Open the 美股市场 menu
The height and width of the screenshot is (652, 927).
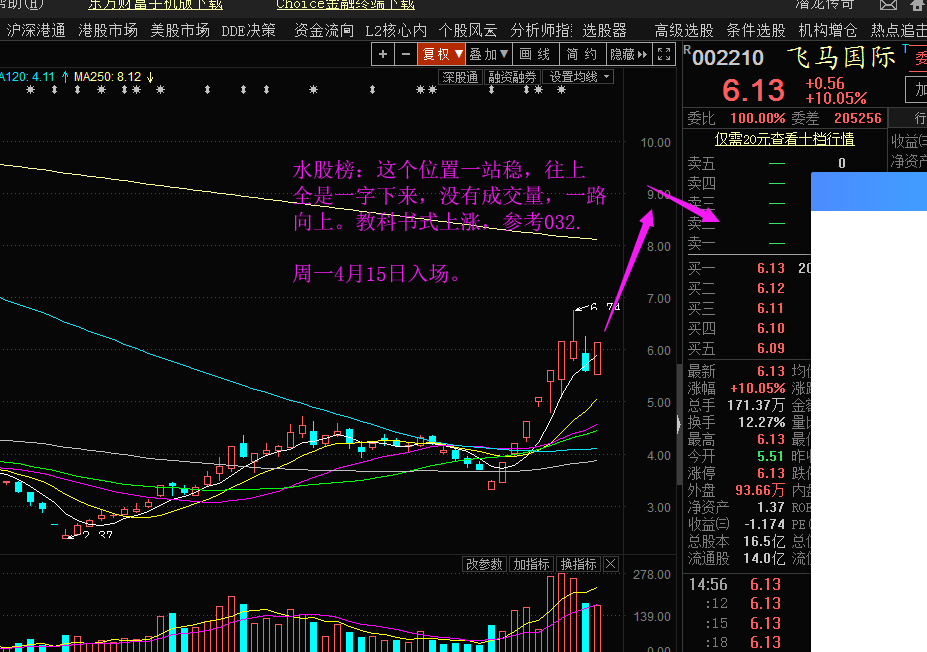pyautogui.click(x=180, y=31)
